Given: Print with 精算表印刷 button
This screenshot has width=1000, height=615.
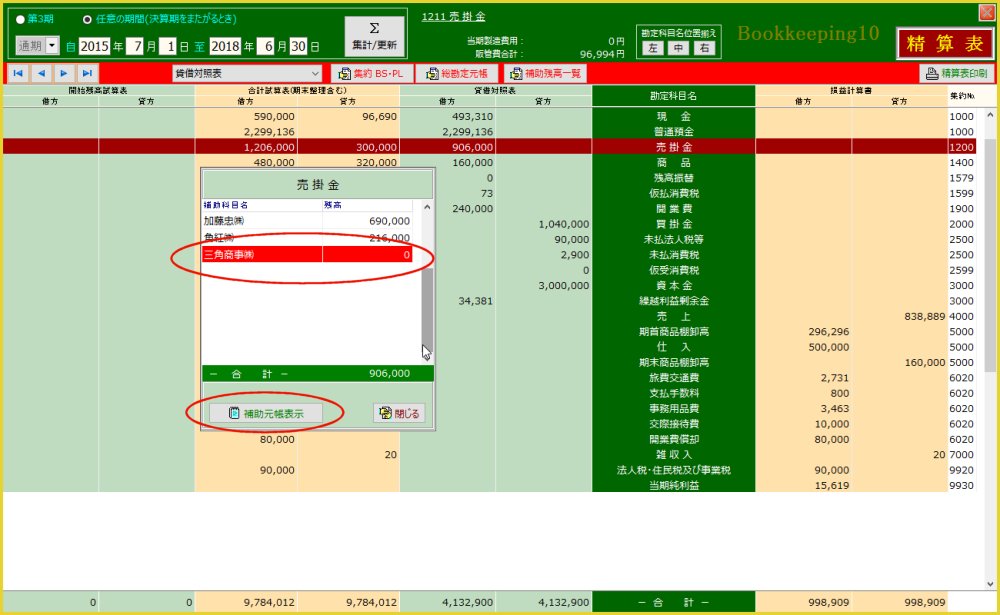Looking at the screenshot, I should (954, 73).
